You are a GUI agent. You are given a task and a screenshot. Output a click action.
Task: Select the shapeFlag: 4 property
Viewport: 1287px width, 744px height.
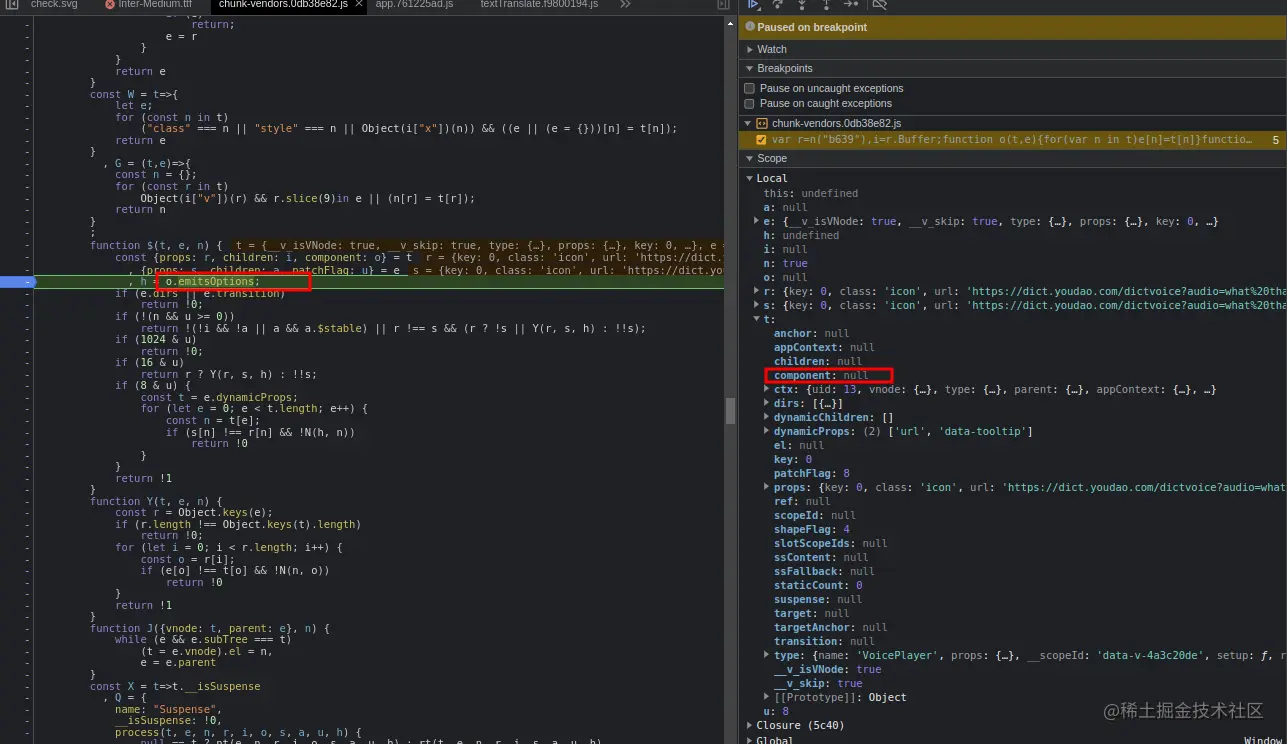point(811,529)
